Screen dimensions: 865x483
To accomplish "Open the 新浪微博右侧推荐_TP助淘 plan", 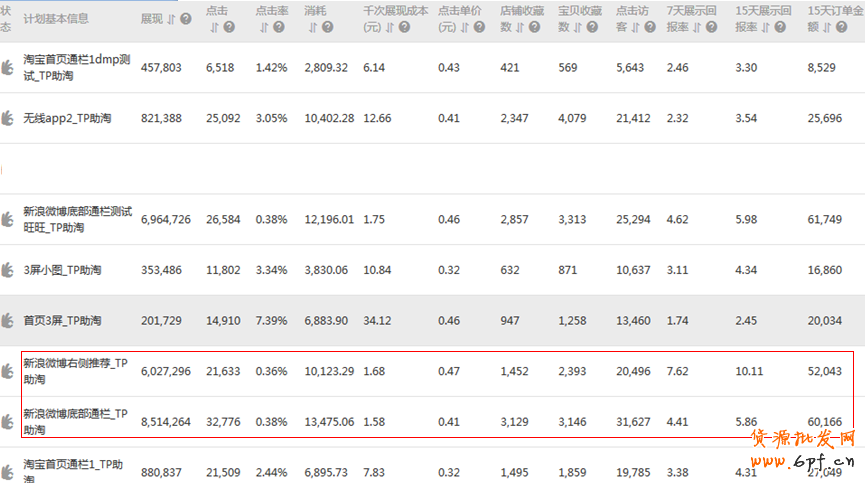I will pos(76,370).
